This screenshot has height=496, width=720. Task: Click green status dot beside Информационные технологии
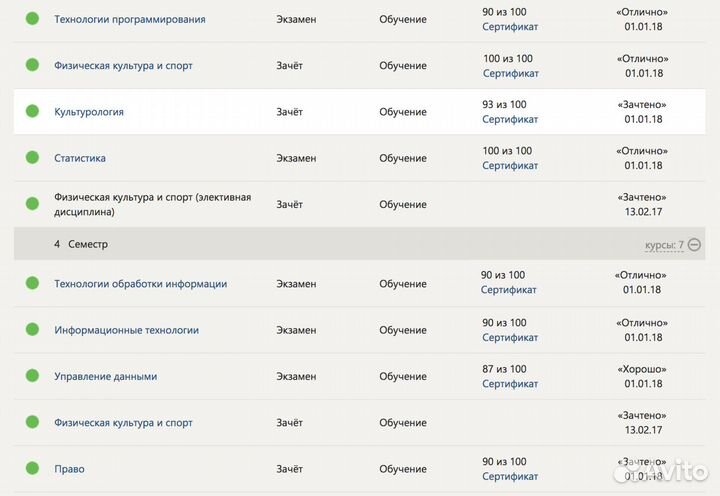tap(32, 330)
